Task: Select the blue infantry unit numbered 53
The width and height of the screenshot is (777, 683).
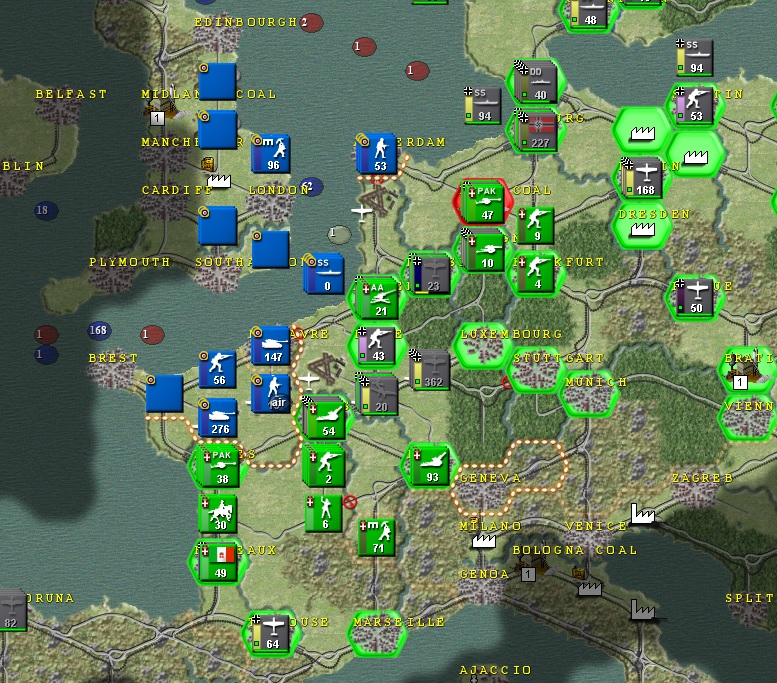Action: (x=377, y=154)
